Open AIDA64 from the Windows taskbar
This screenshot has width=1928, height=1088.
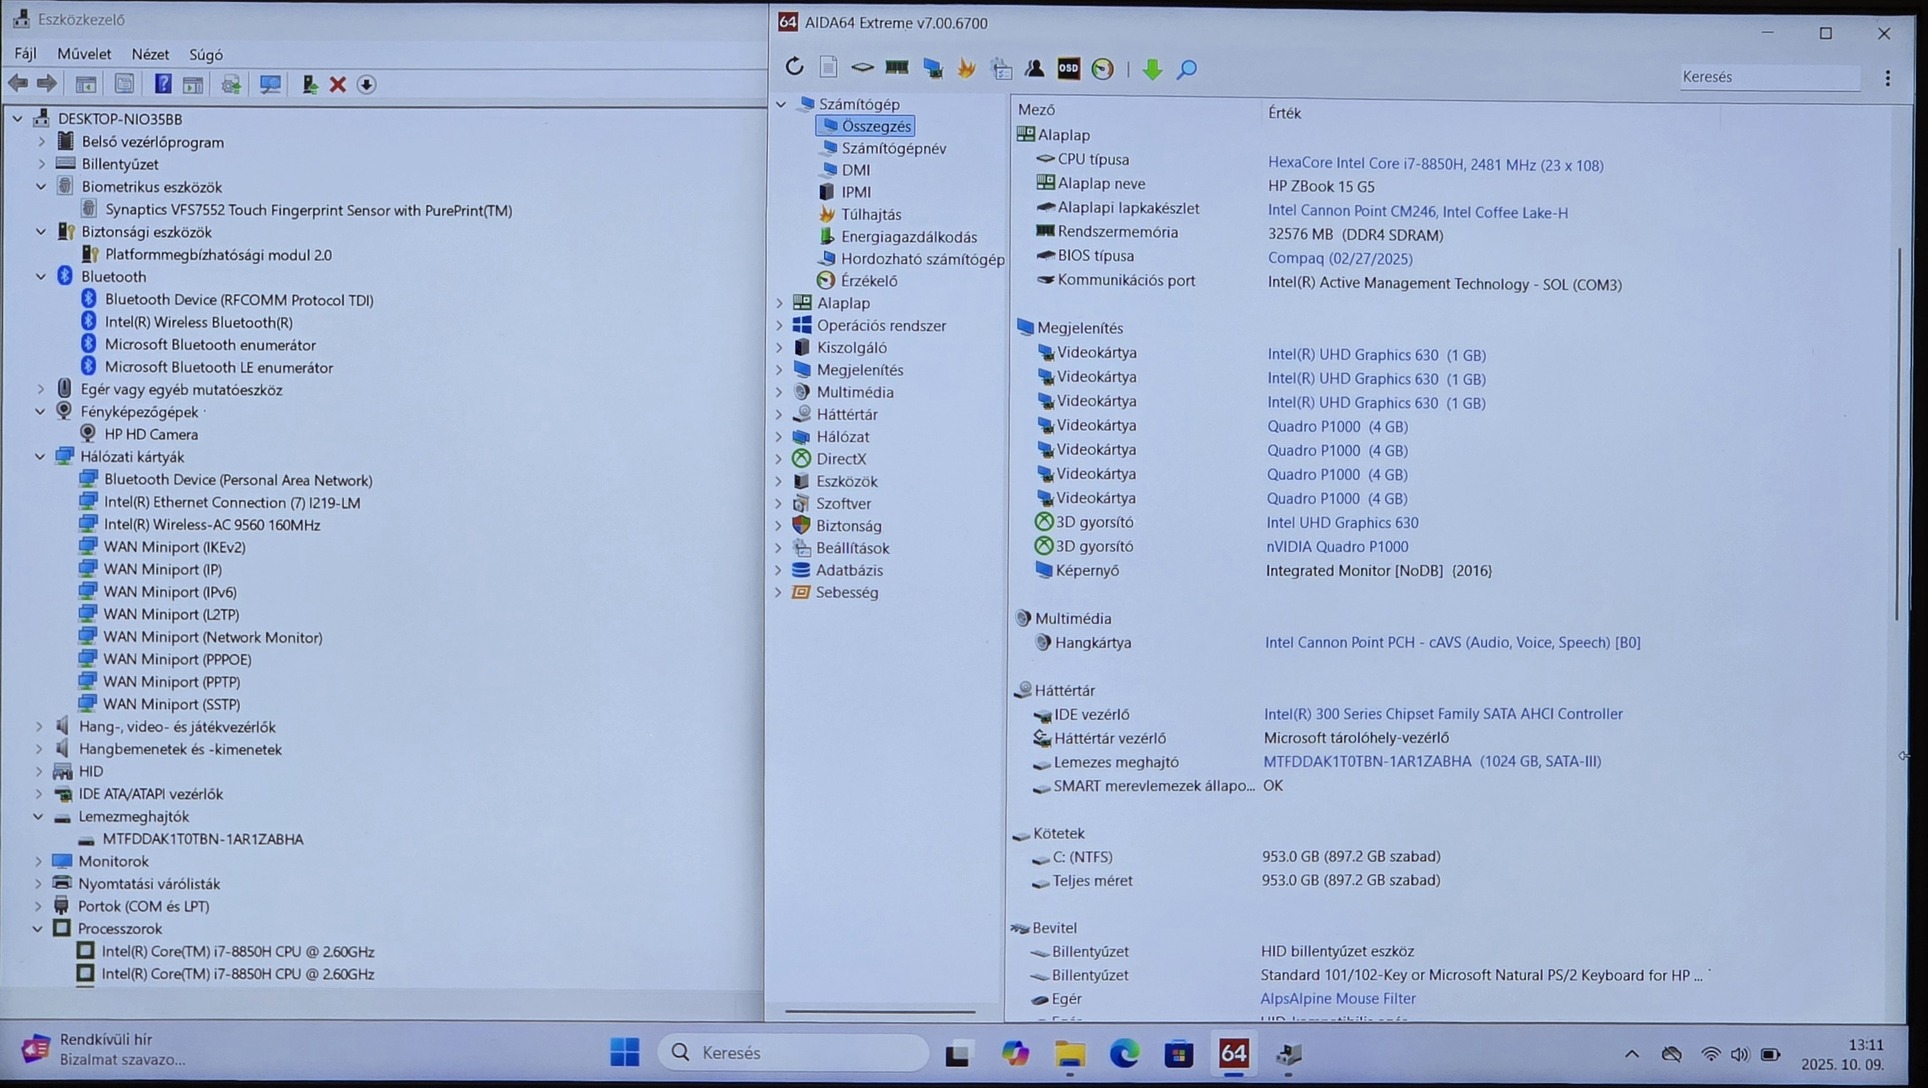point(1233,1053)
